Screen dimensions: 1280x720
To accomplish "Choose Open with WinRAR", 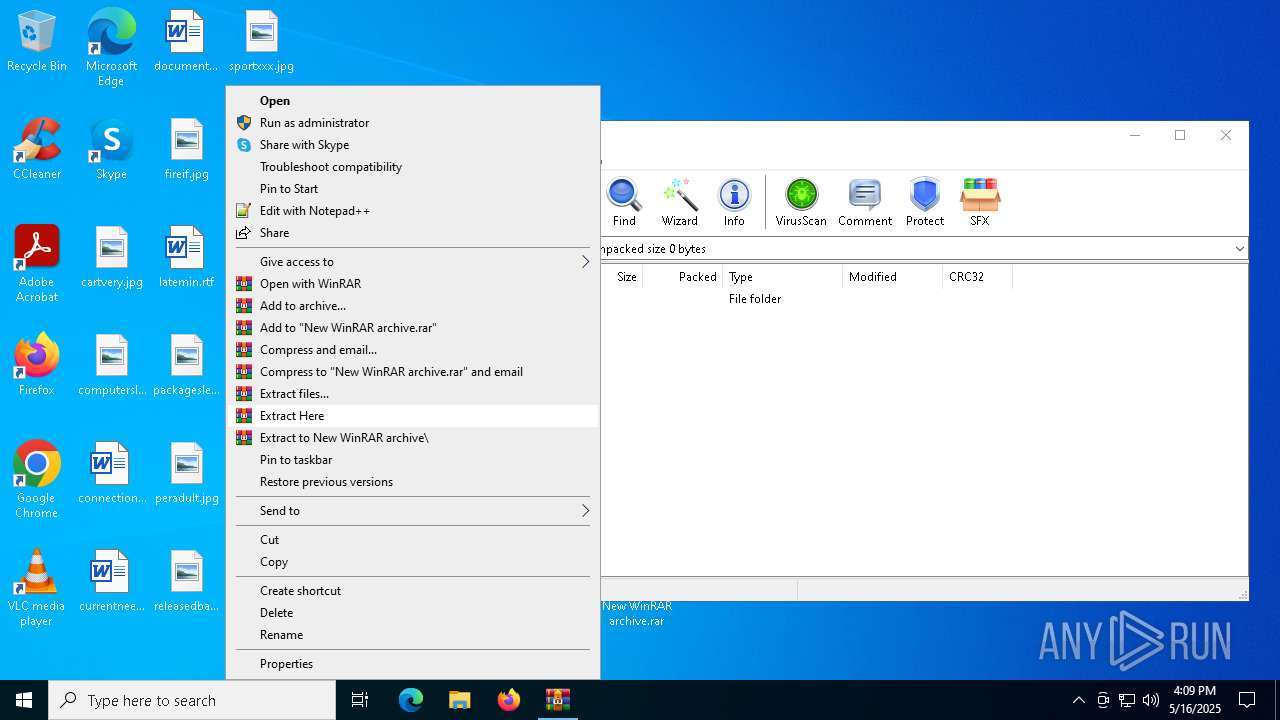I will [413, 284].
